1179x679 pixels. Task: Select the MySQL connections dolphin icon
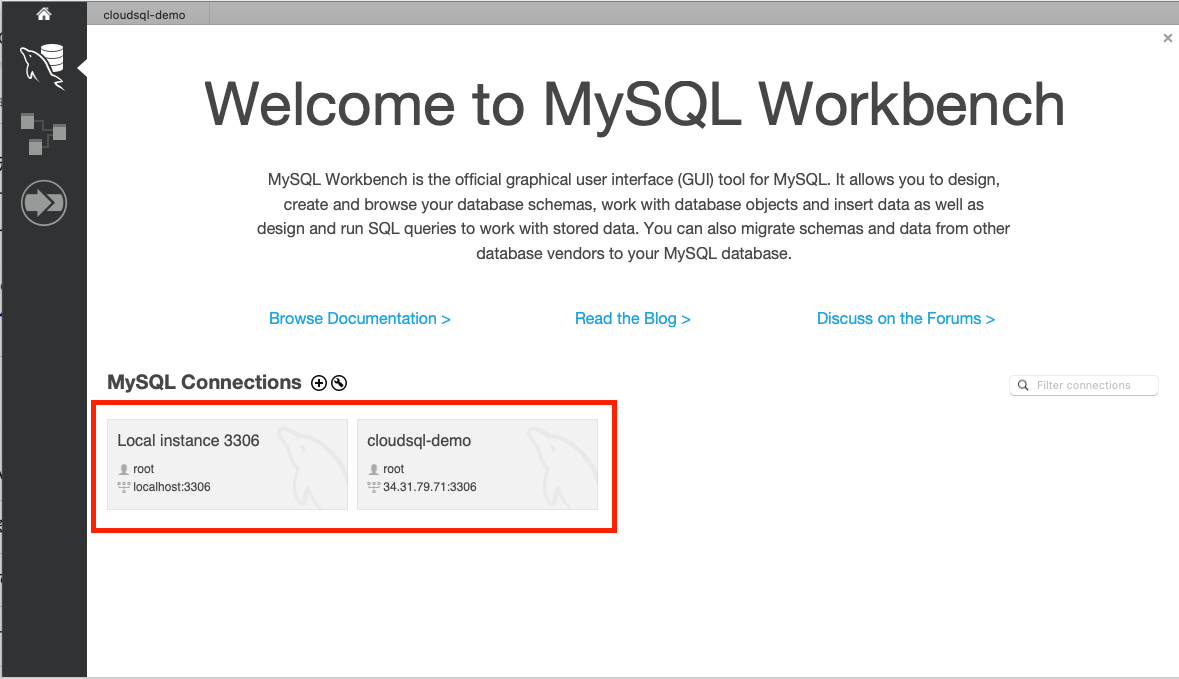click(43, 68)
